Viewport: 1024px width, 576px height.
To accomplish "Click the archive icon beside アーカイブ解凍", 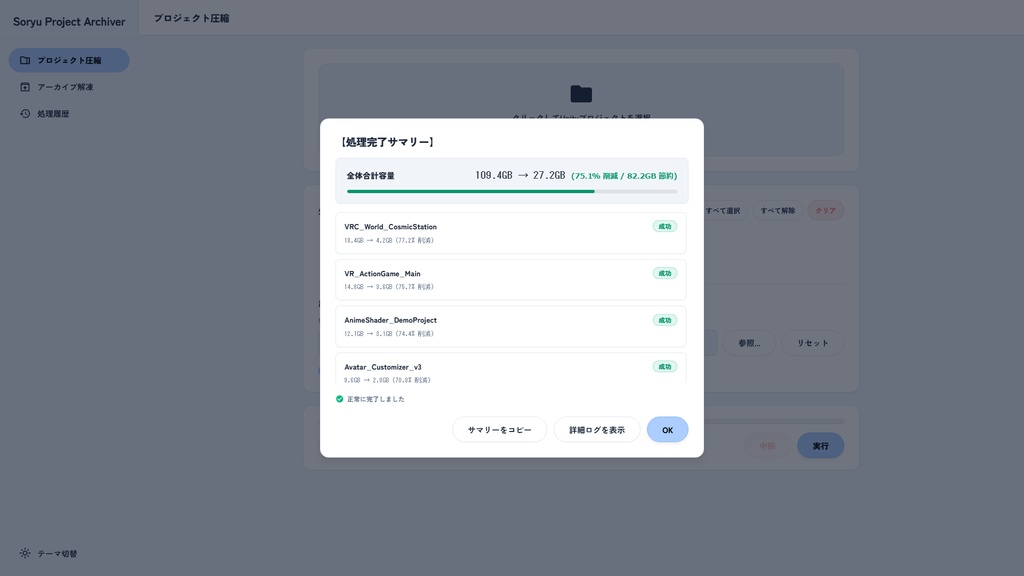I will tap(25, 87).
